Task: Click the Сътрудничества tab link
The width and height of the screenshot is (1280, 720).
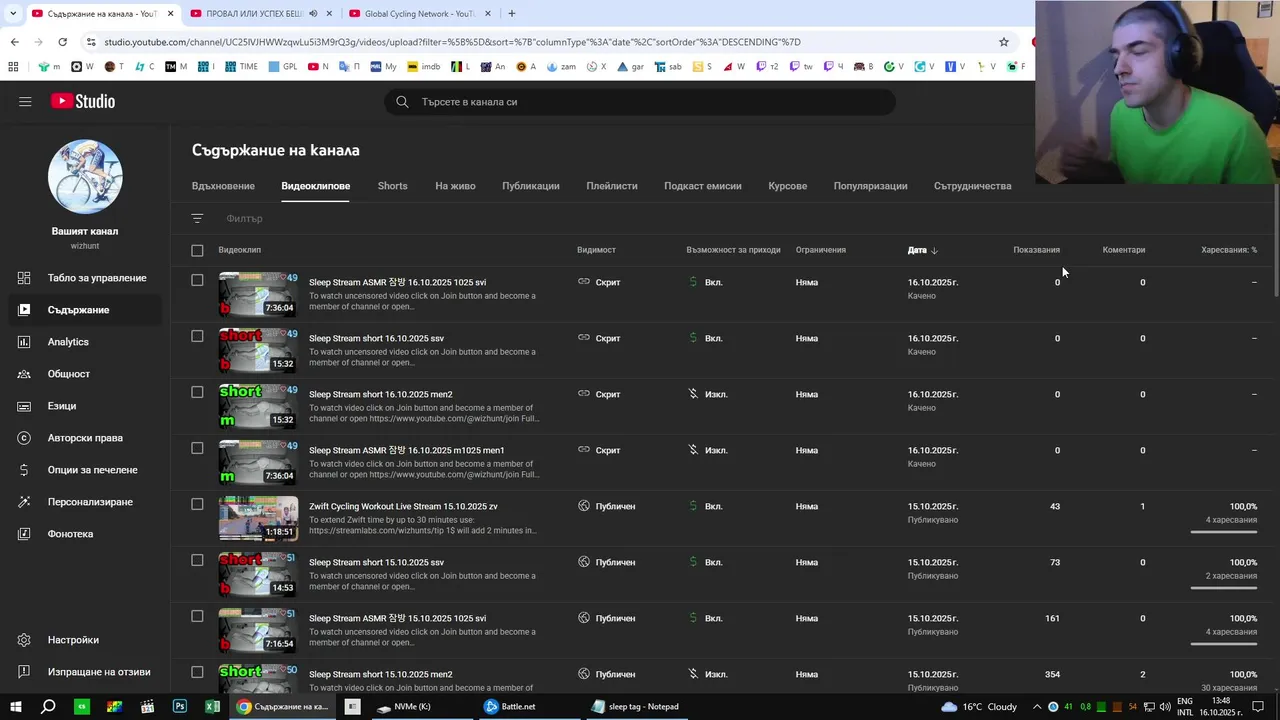Action: tap(973, 186)
